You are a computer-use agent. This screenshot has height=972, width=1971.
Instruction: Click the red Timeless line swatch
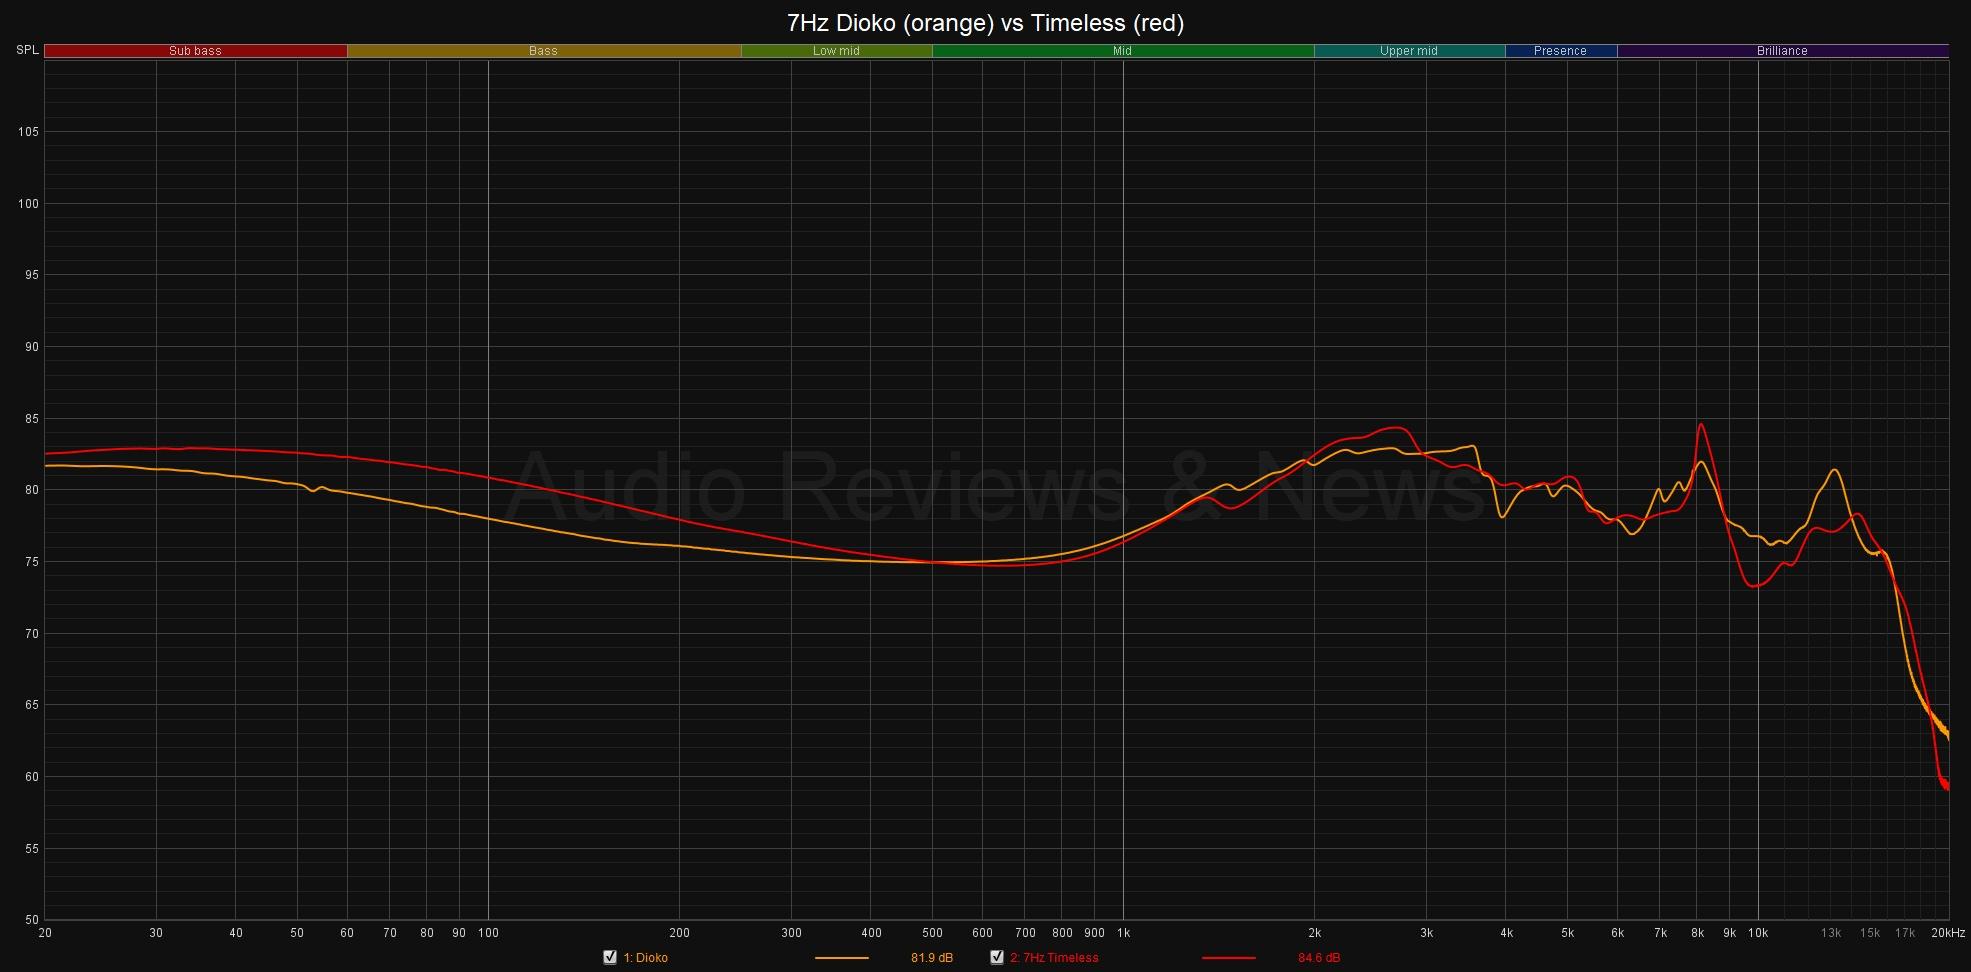(x=1228, y=958)
